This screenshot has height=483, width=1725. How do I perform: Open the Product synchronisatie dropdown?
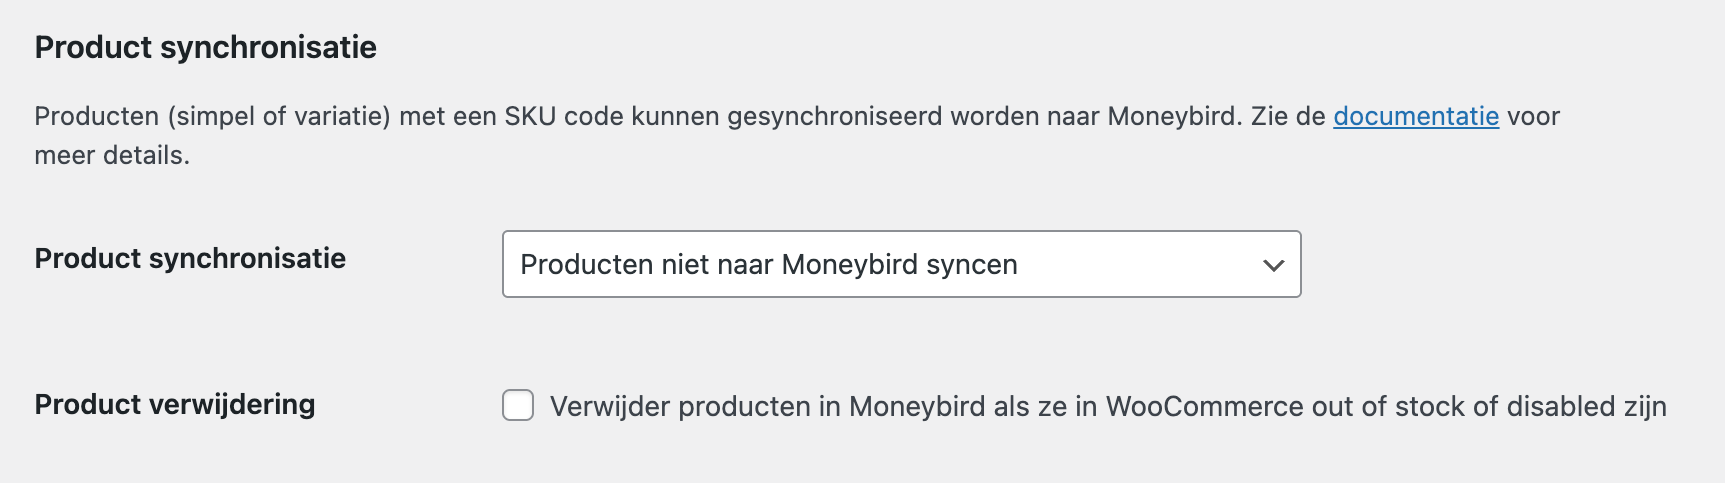click(x=900, y=264)
